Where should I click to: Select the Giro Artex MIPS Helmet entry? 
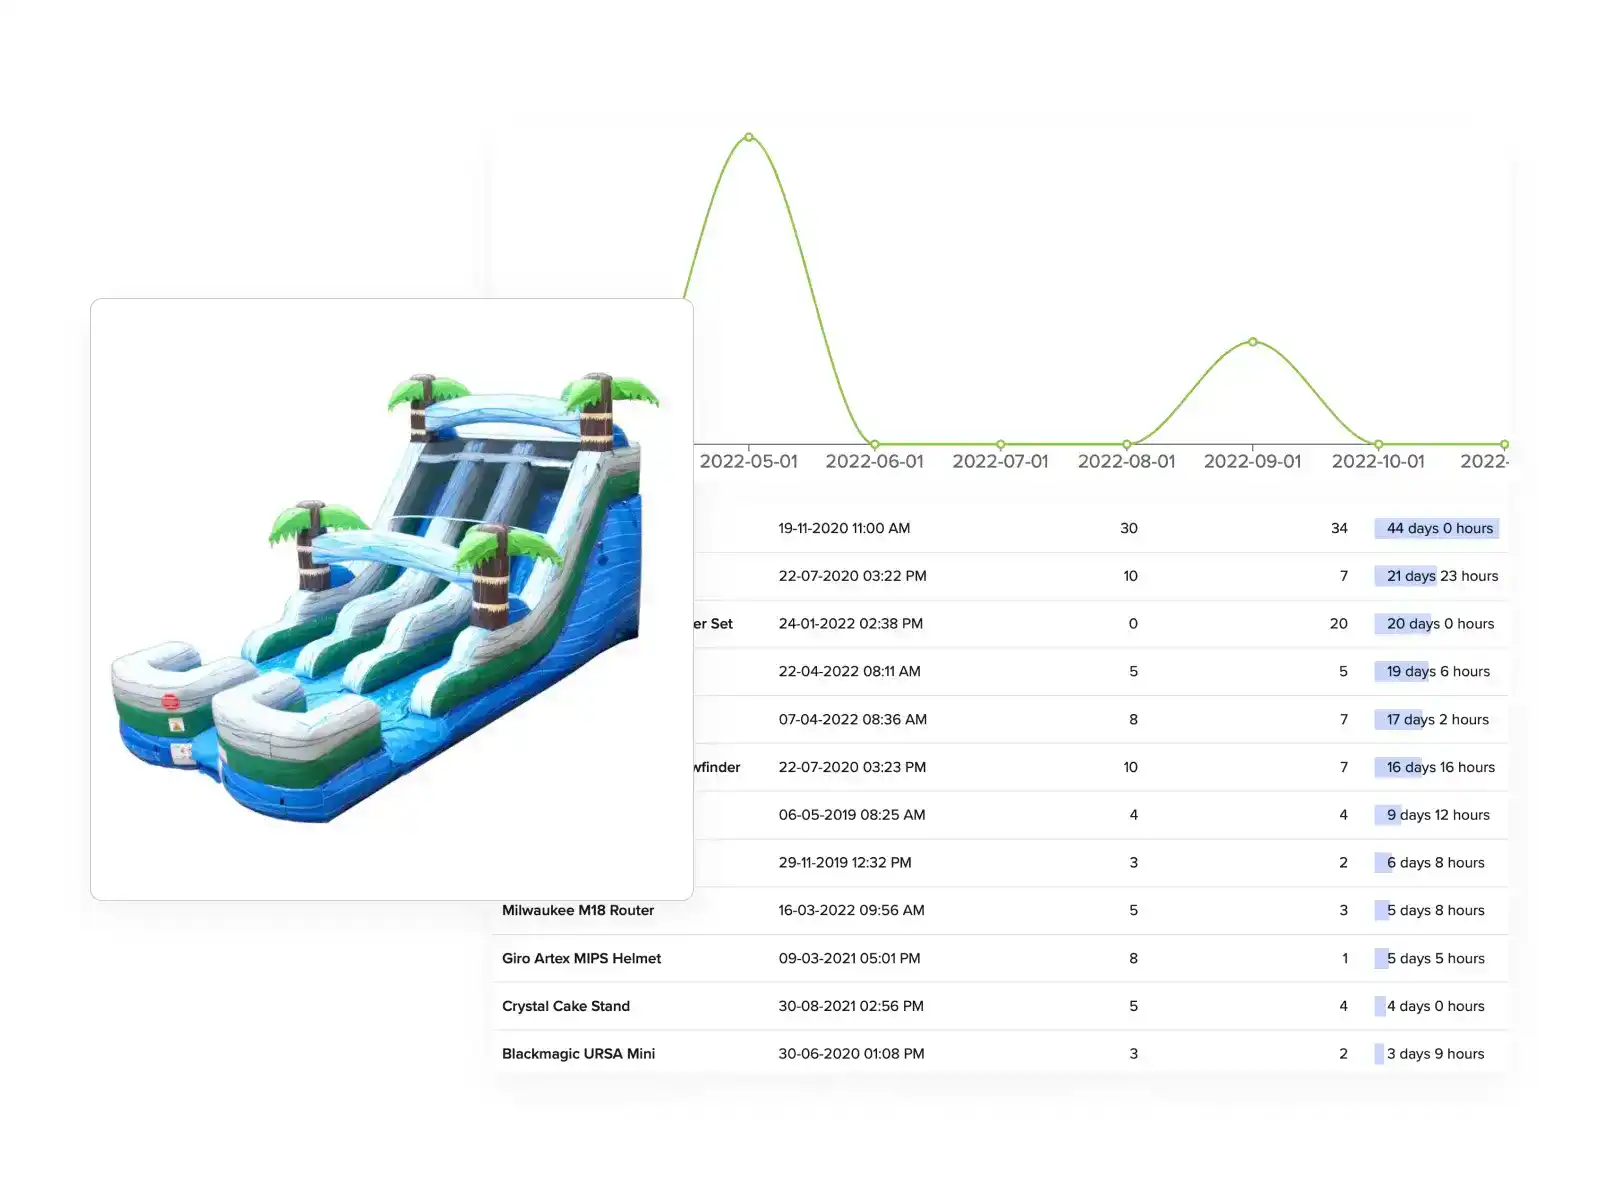point(581,958)
